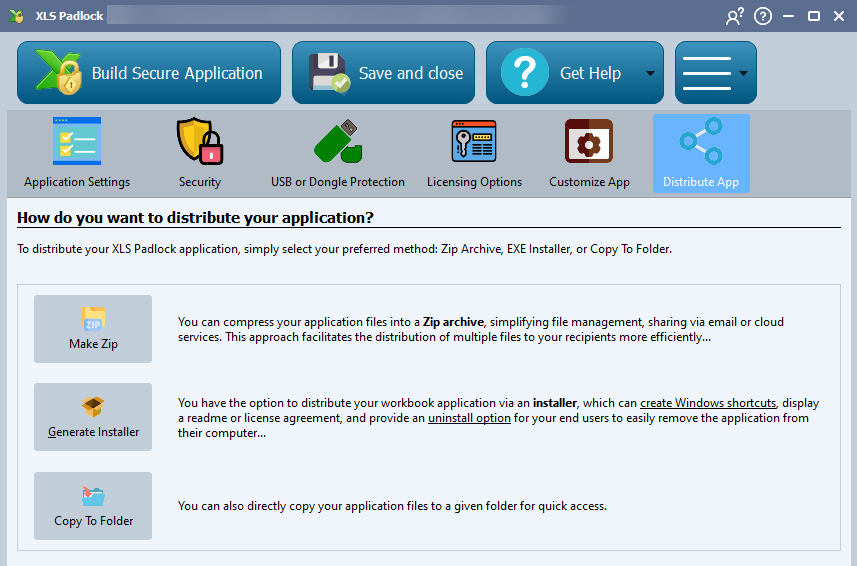Image resolution: width=857 pixels, height=566 pixels.
Task: Click Generate Installer button
Action: point(93,417)
